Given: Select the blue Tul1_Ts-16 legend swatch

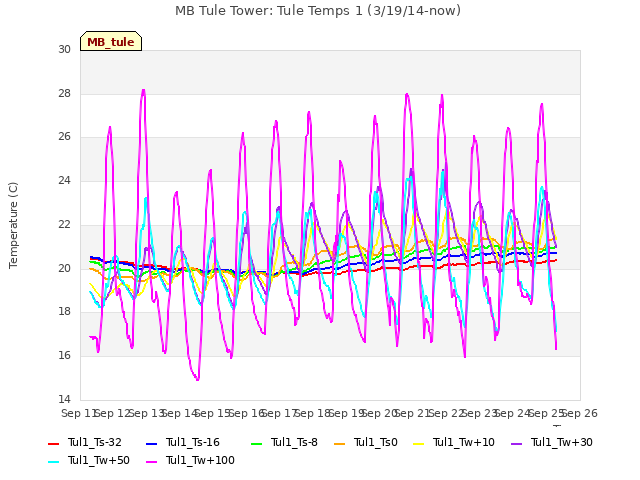Looking at the screenshot, I should pyautogui.click(x=151, y=443).
